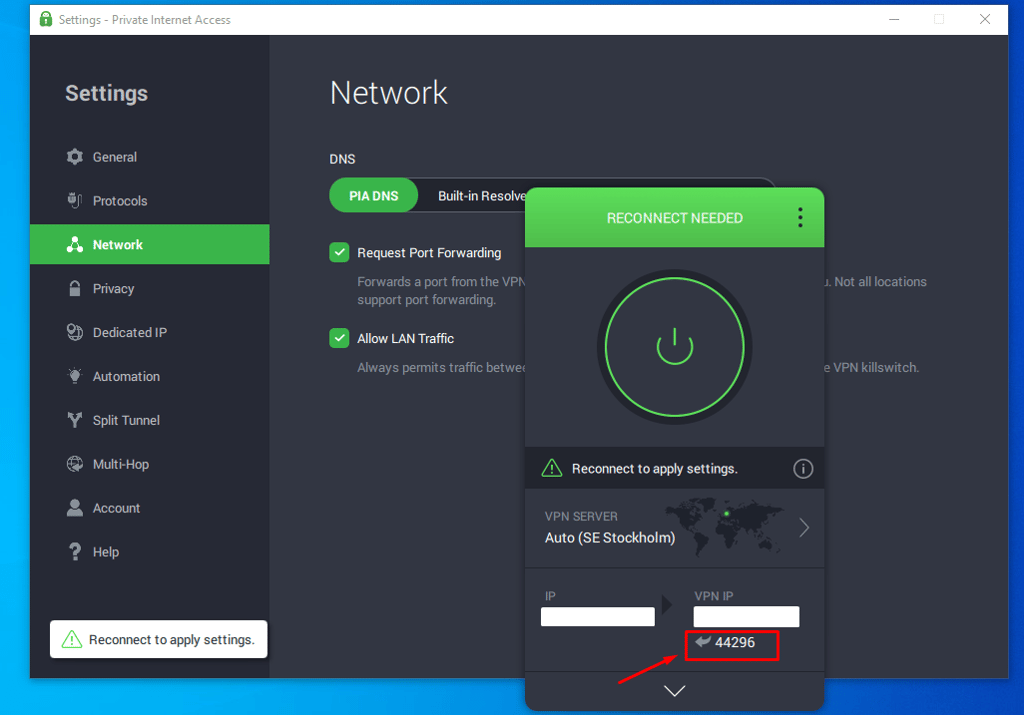The image size is (1024, 715).
Task: Open VPN server list via right chevron
Action: (x=804, y=527)
